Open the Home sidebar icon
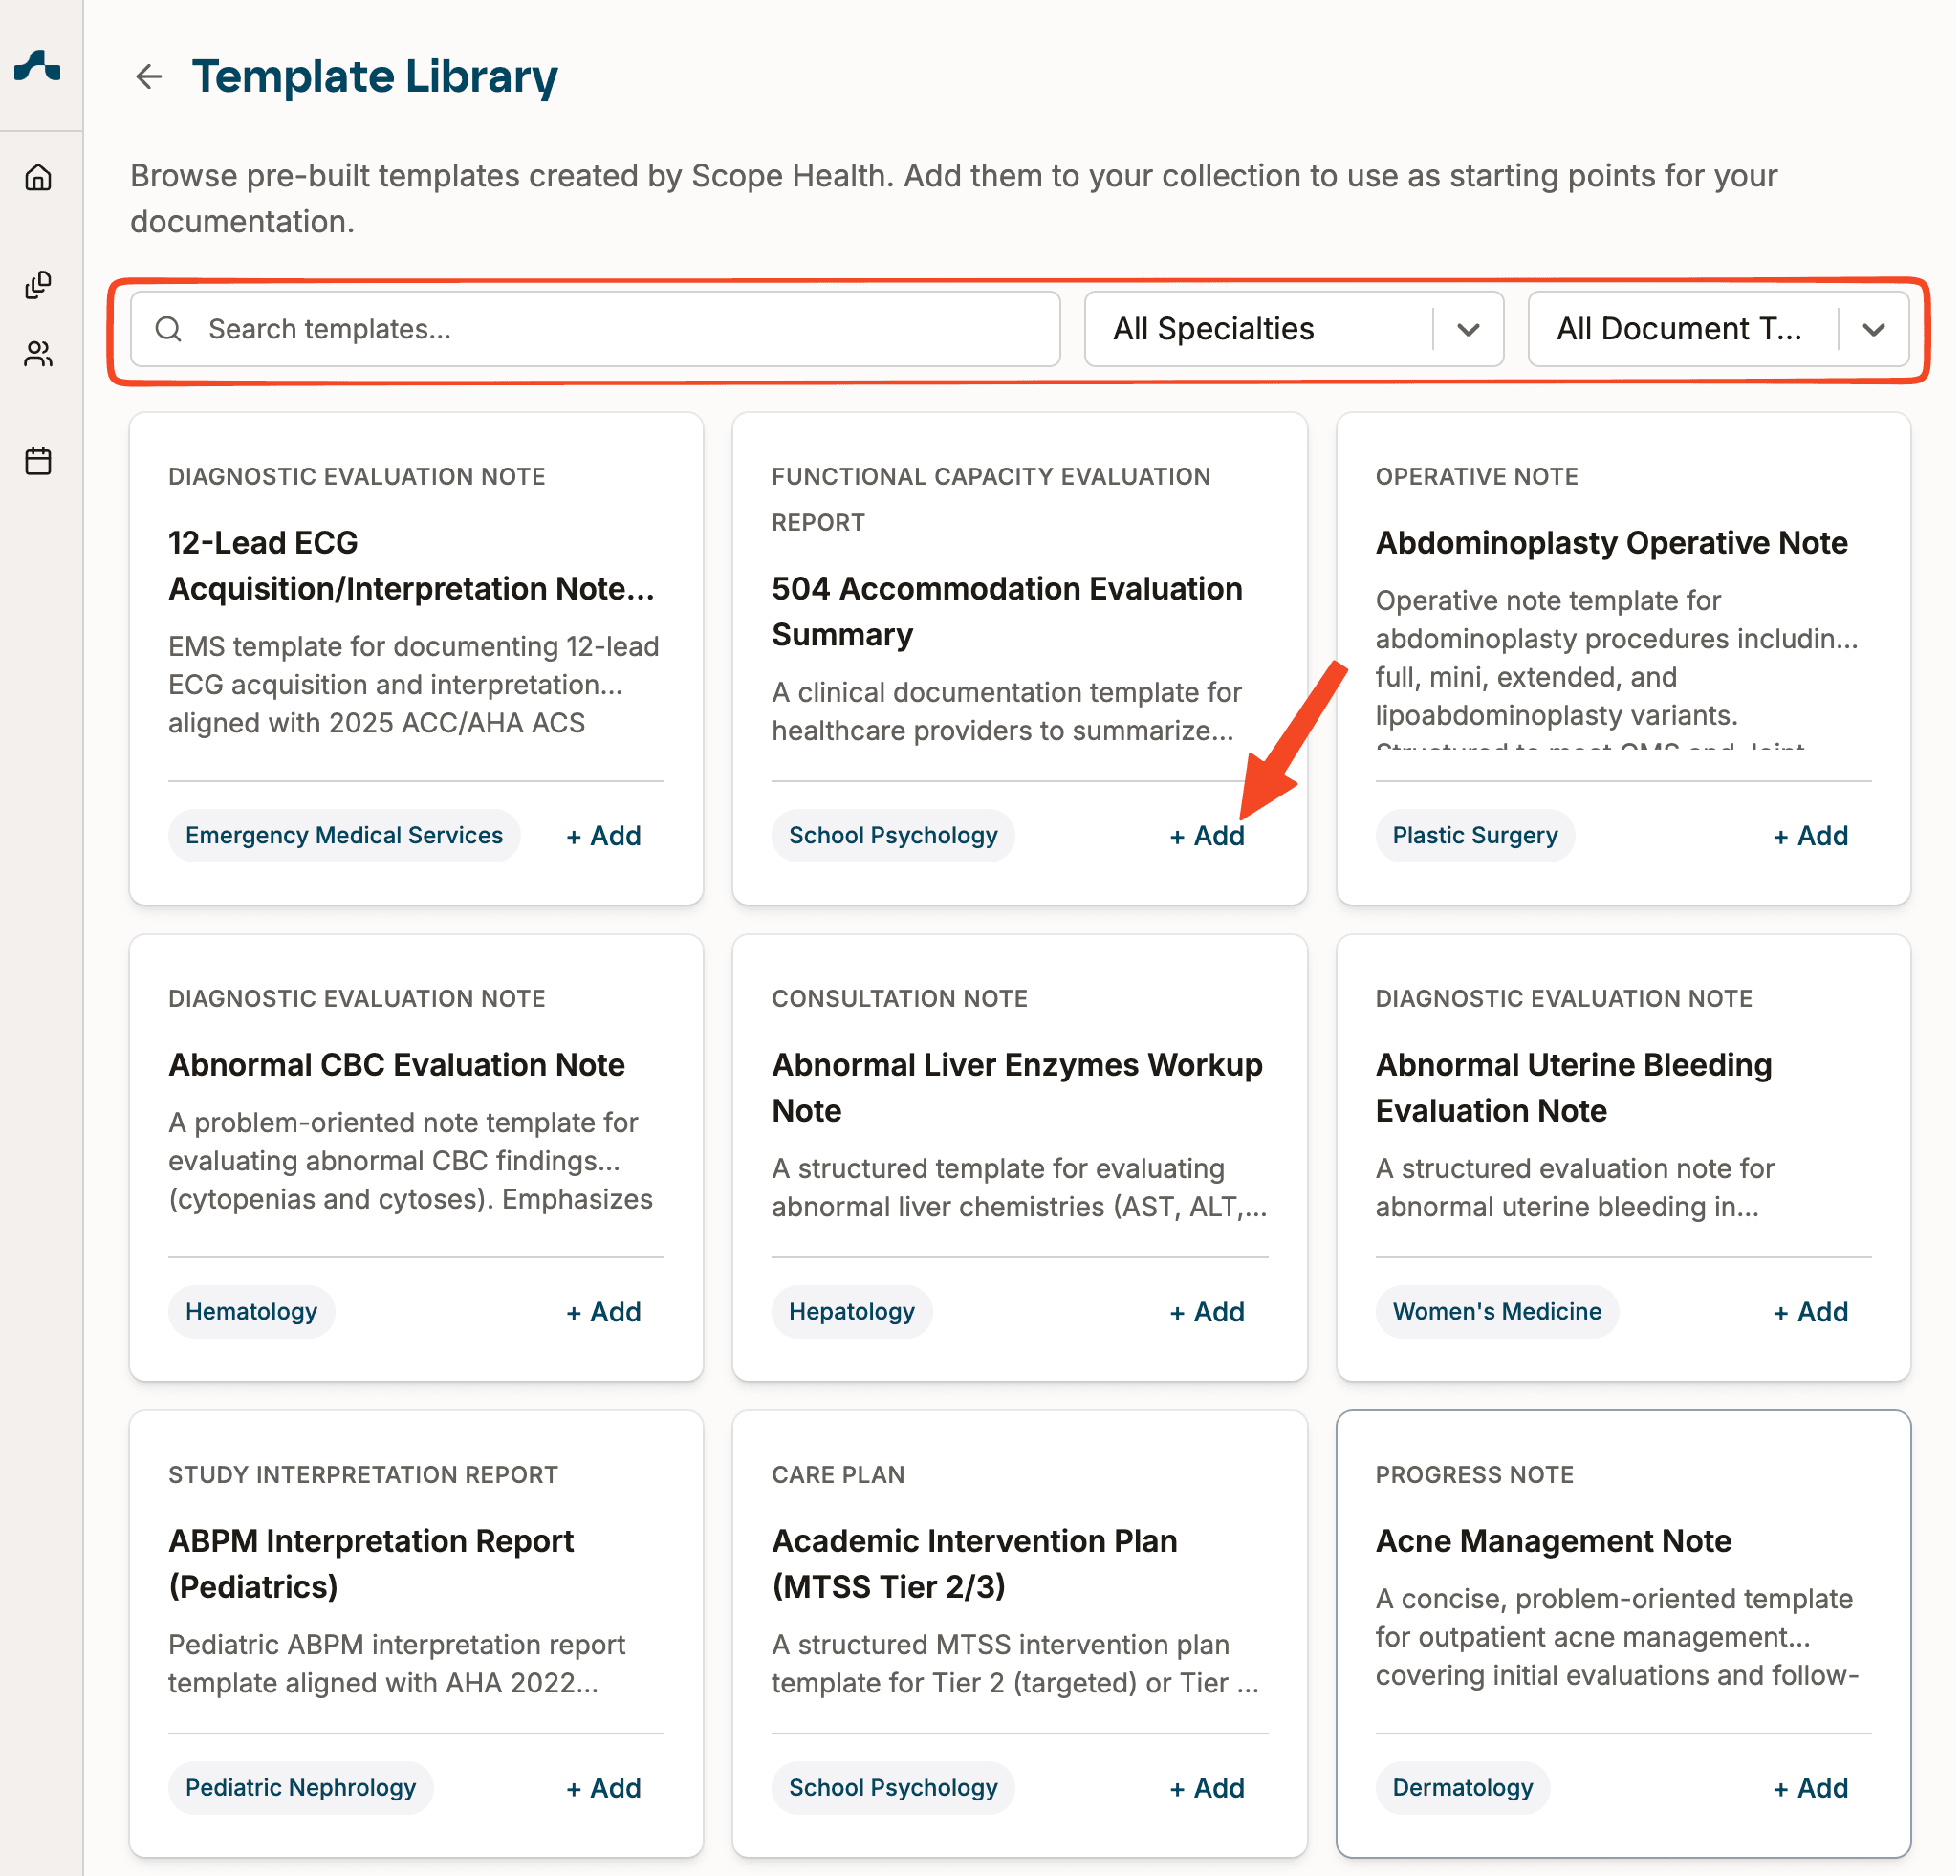Screen dimensions: 1960x1876 point(38,178)
